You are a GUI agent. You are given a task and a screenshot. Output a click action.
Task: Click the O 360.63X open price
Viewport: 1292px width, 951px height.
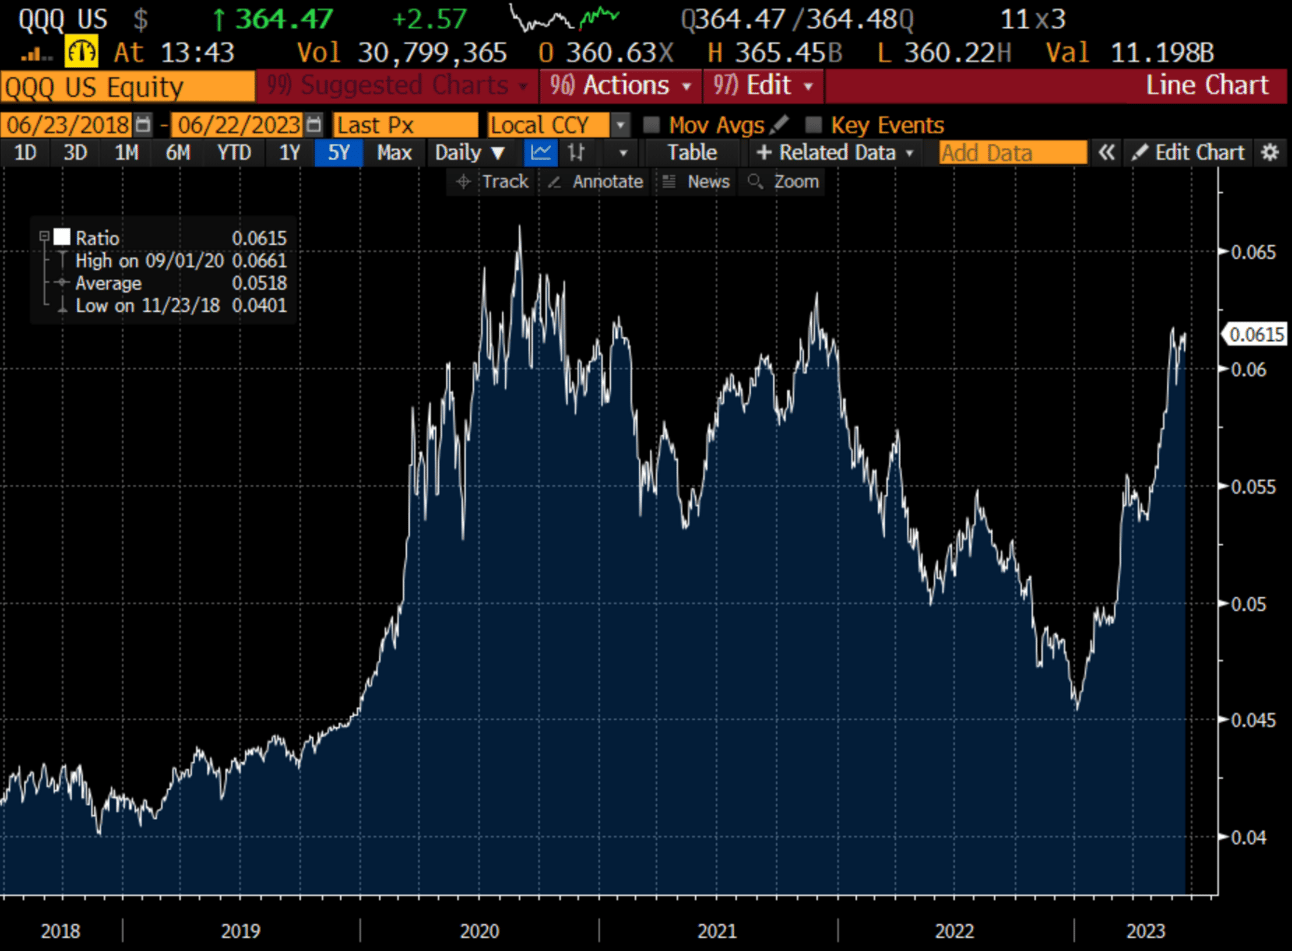click(606, 52)
